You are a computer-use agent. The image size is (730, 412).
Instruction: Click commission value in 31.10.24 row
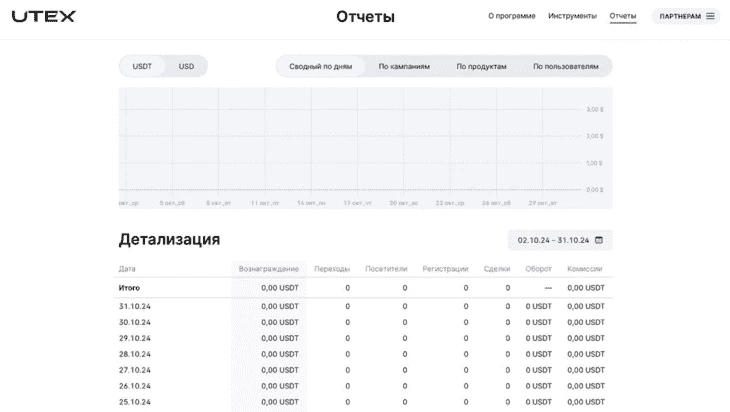[586, 306]
